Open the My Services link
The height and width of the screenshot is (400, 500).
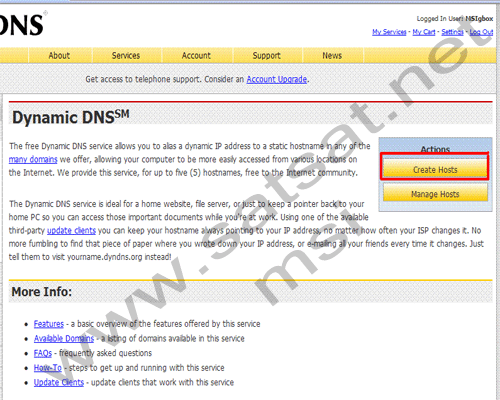[389, 32]
